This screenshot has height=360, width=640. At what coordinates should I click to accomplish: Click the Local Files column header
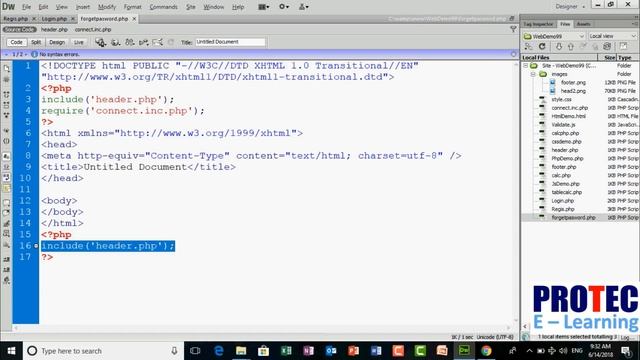[559, 58]
